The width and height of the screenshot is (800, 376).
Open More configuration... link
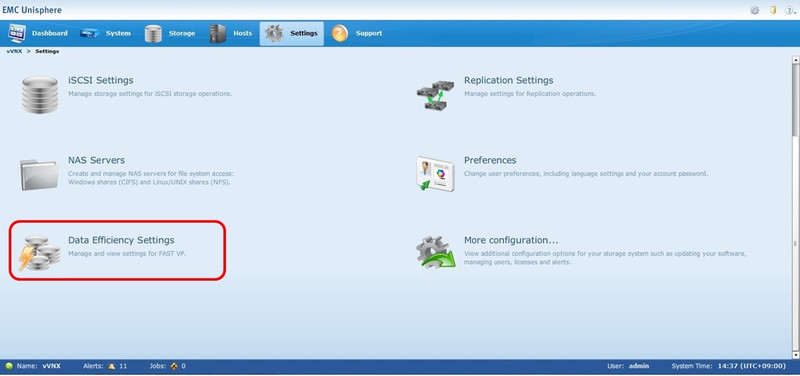point(511,240)
